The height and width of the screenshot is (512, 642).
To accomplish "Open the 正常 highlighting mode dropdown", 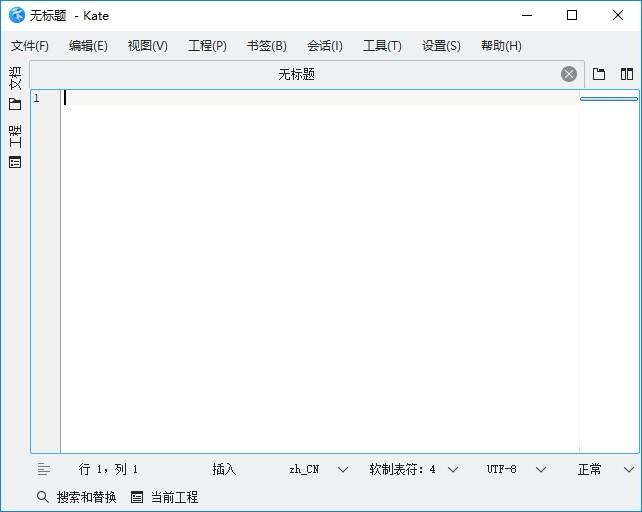I will pyautogui.click(x=606, y=469).
